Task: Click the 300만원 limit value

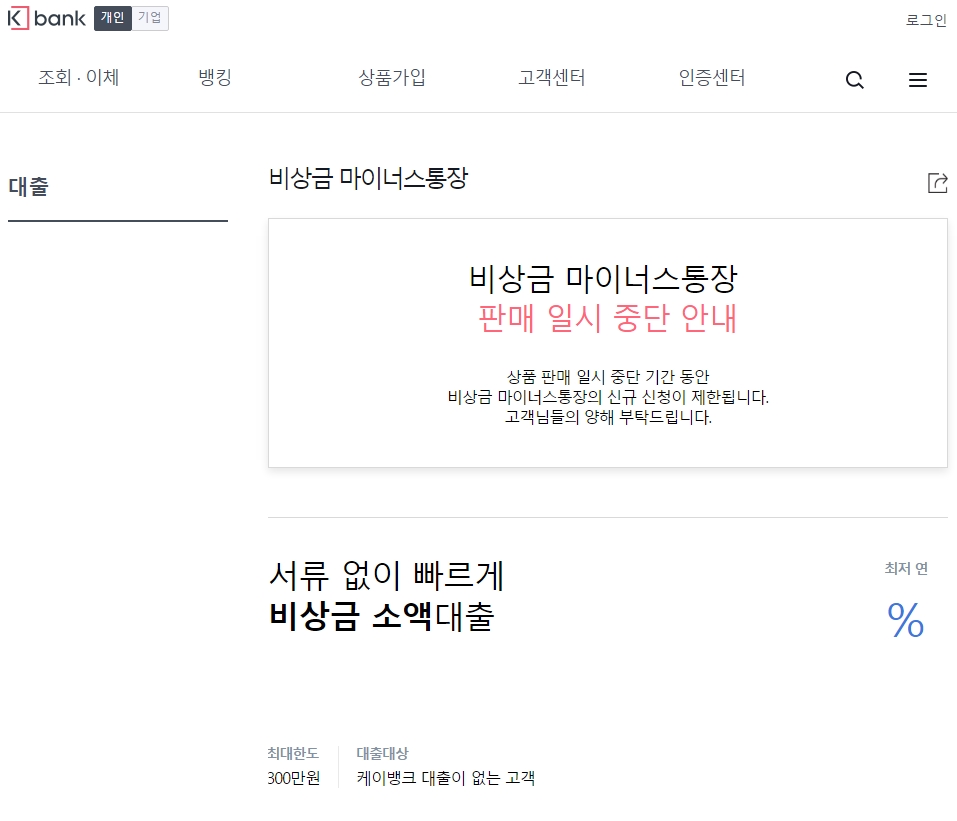Action: 294,778
